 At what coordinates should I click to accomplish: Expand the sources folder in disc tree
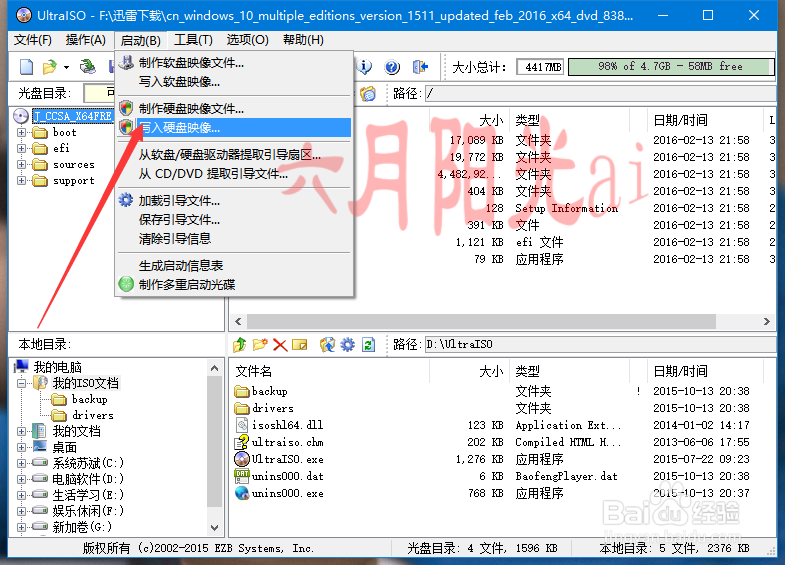(x=22, y=165)
